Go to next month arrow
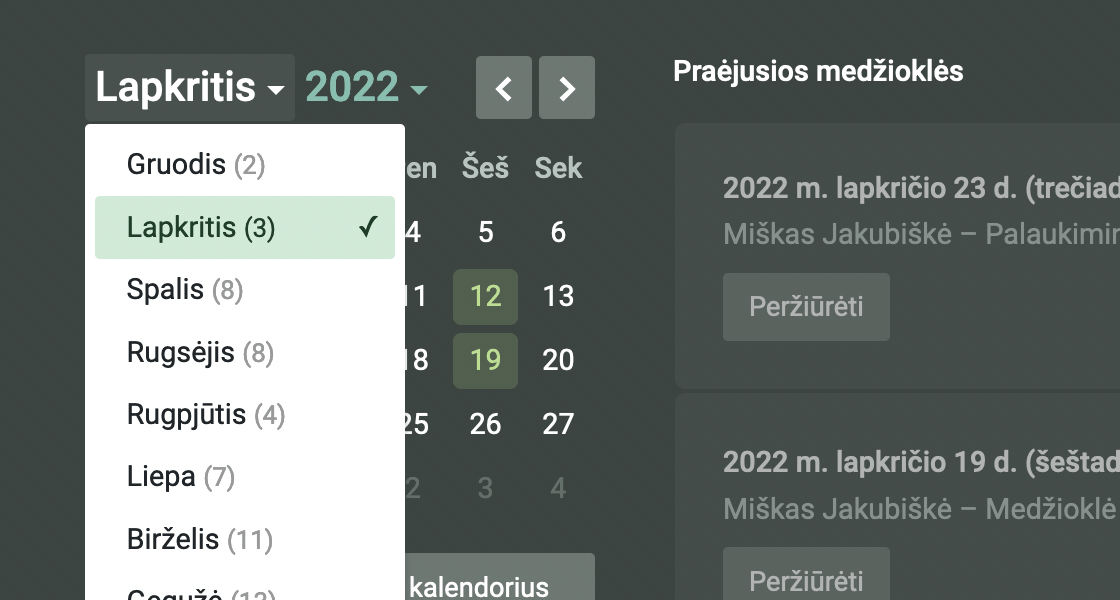Viewport: 1120px width, 600px height. click(567, 88)
